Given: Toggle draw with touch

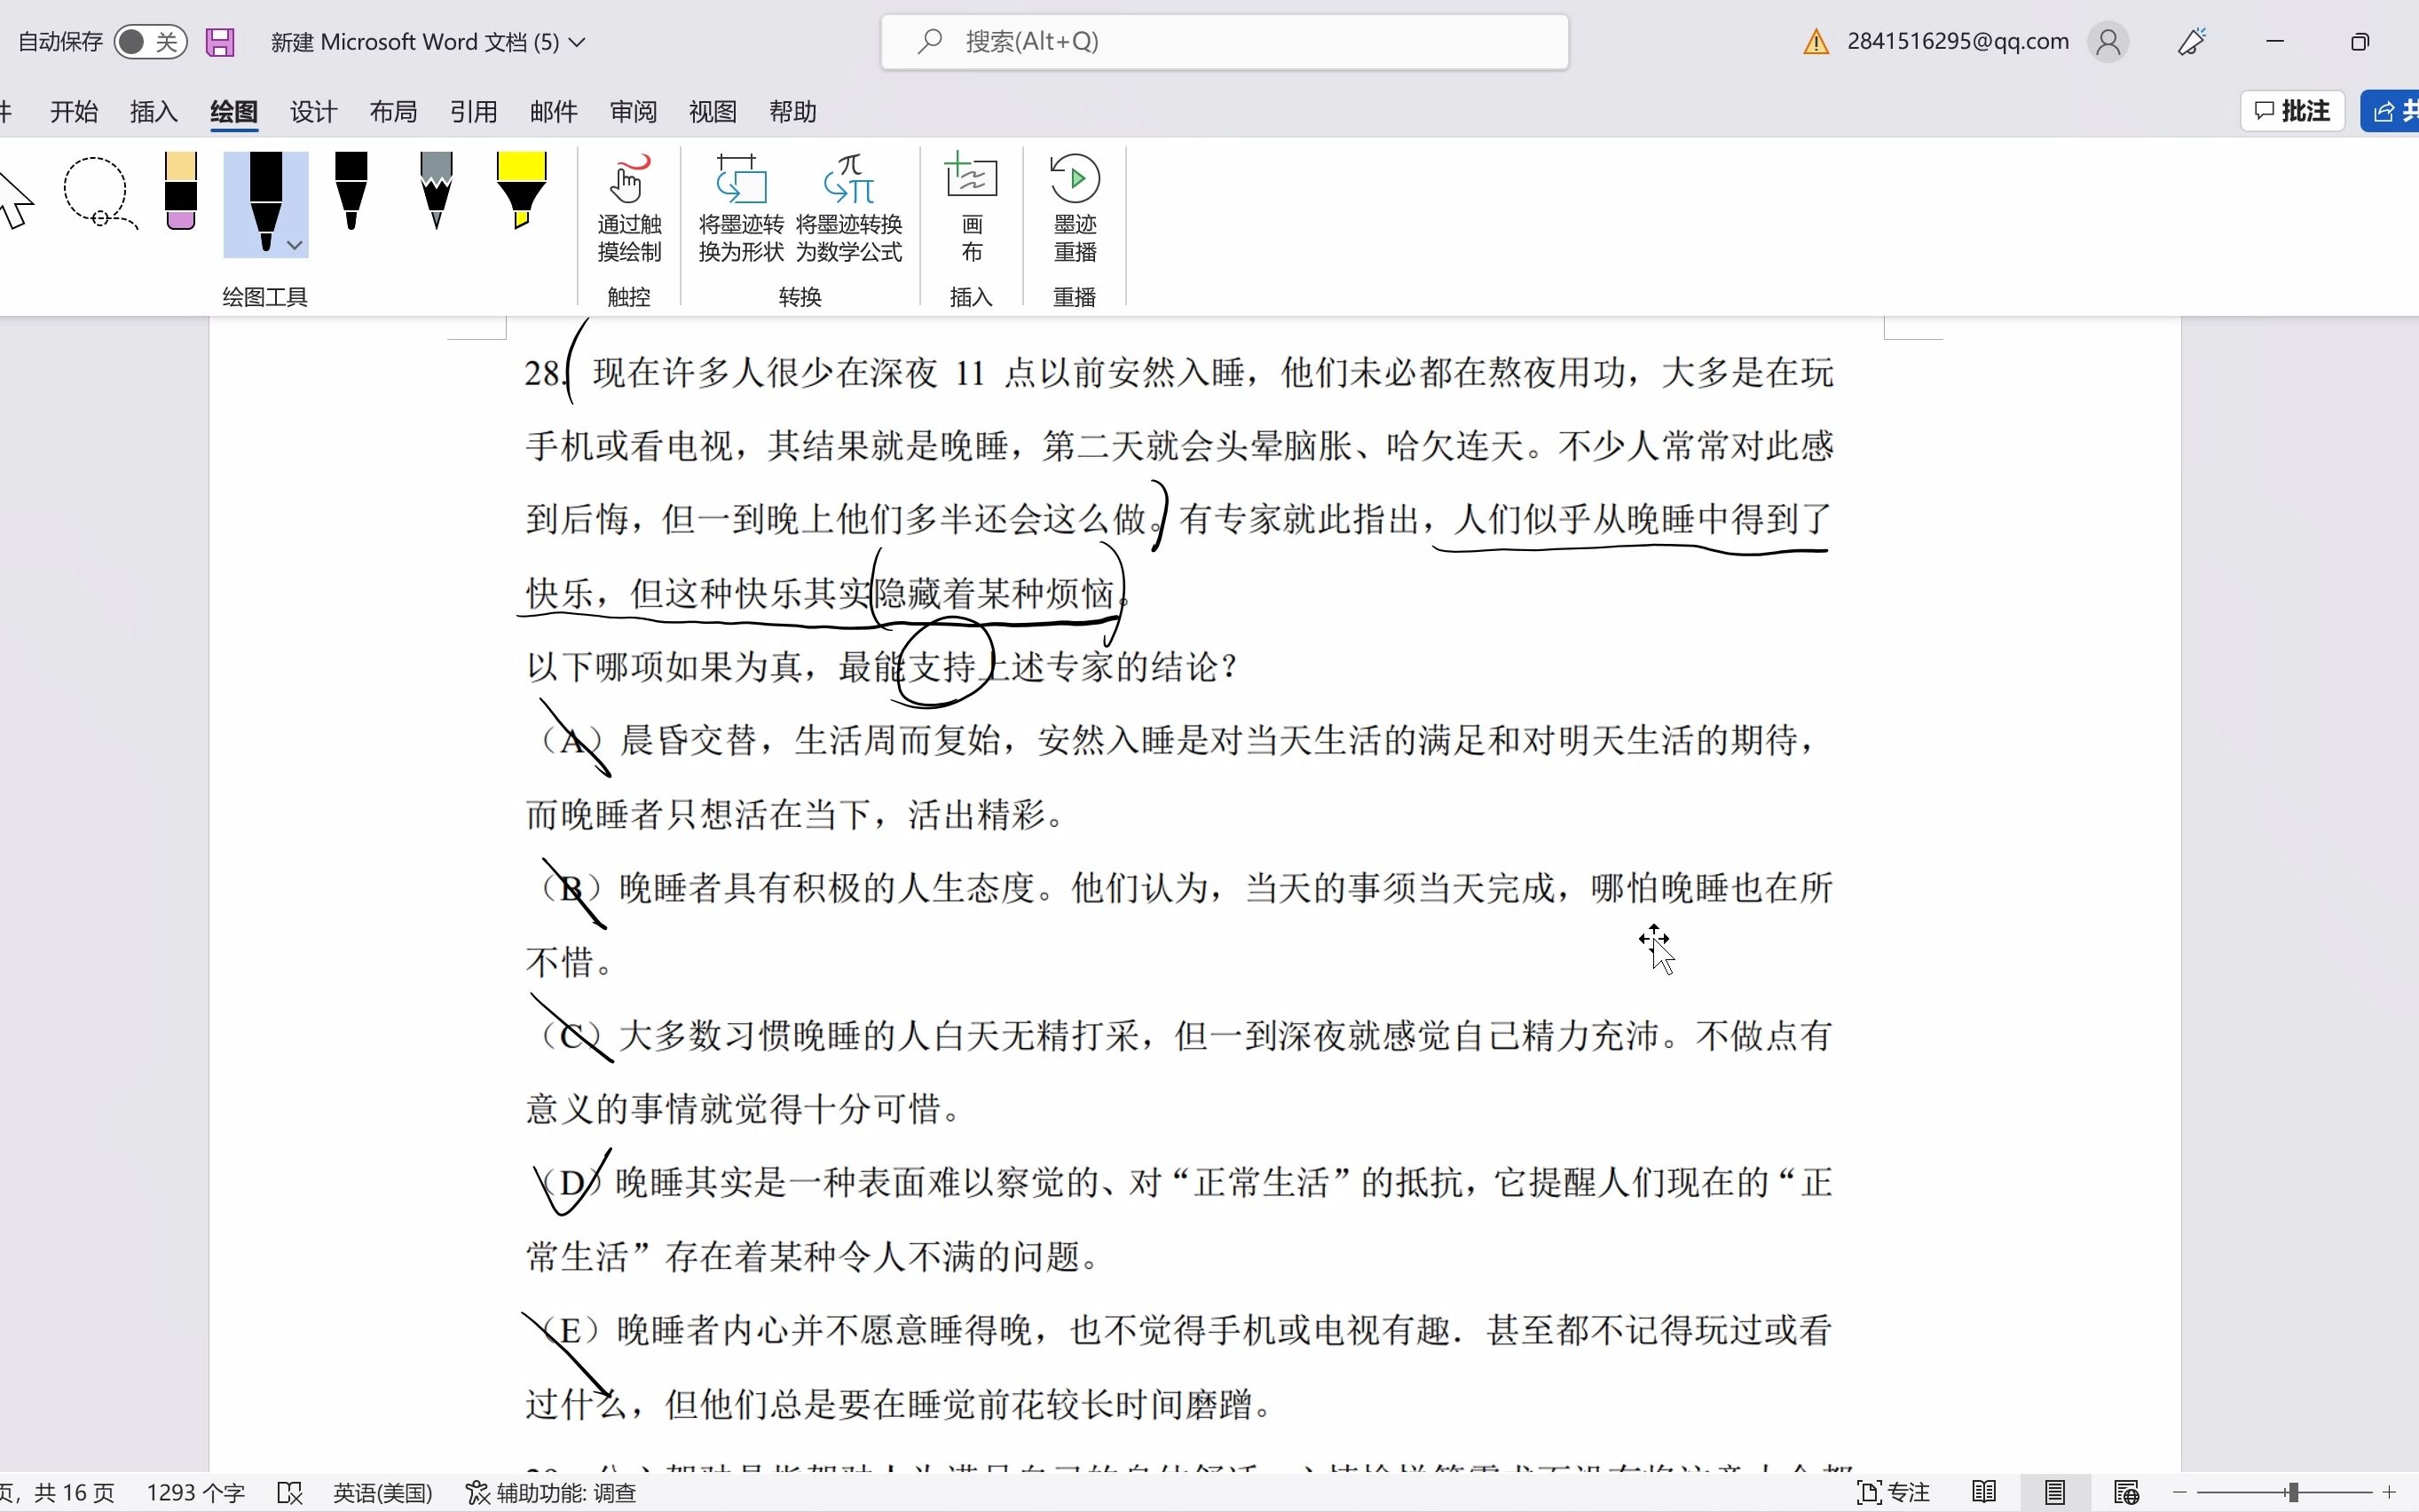Looking at the screenshot, I should click(x=629, y=208).
